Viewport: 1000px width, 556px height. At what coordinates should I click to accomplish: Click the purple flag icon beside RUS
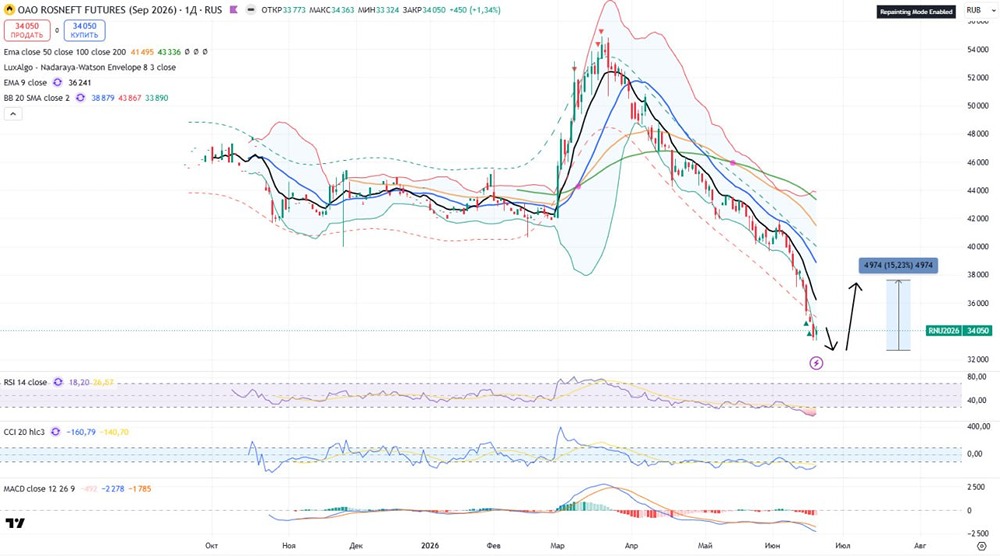click(x=233, y=10)
